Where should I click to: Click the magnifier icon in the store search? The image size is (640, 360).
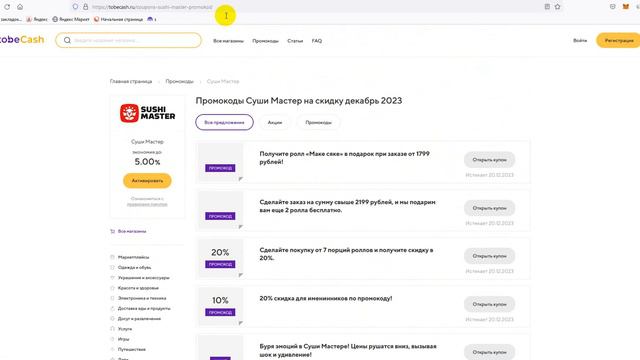67,40
